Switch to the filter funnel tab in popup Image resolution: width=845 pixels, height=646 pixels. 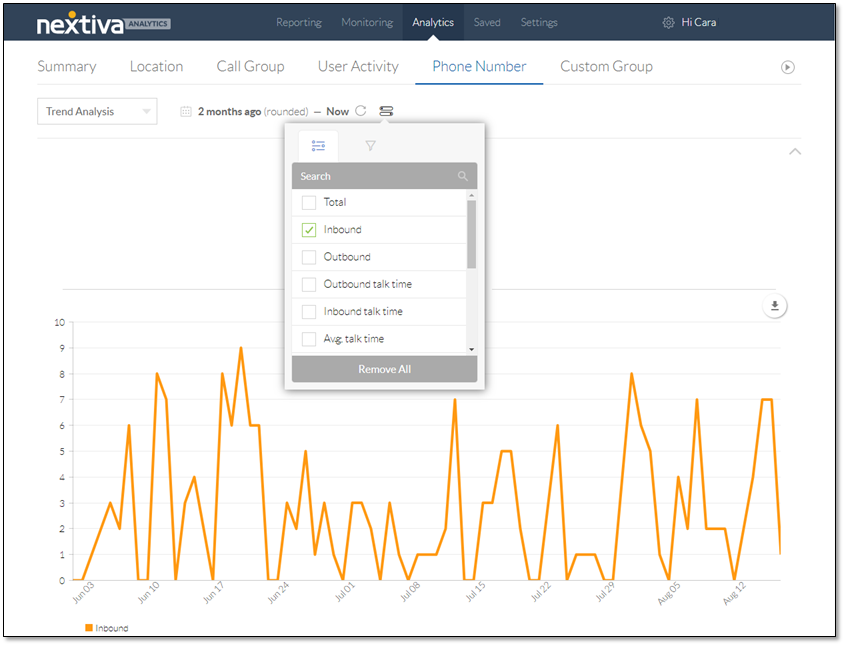click(x=370, y=145)
